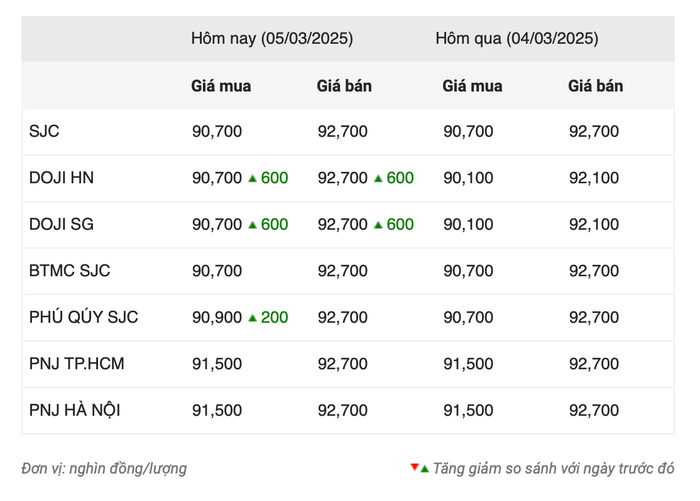This screenshot has width=700, height=501.
Task: Click PHÚ QUÝ SJC today's sell price 92,700
Action: click(x=342, y=317)
